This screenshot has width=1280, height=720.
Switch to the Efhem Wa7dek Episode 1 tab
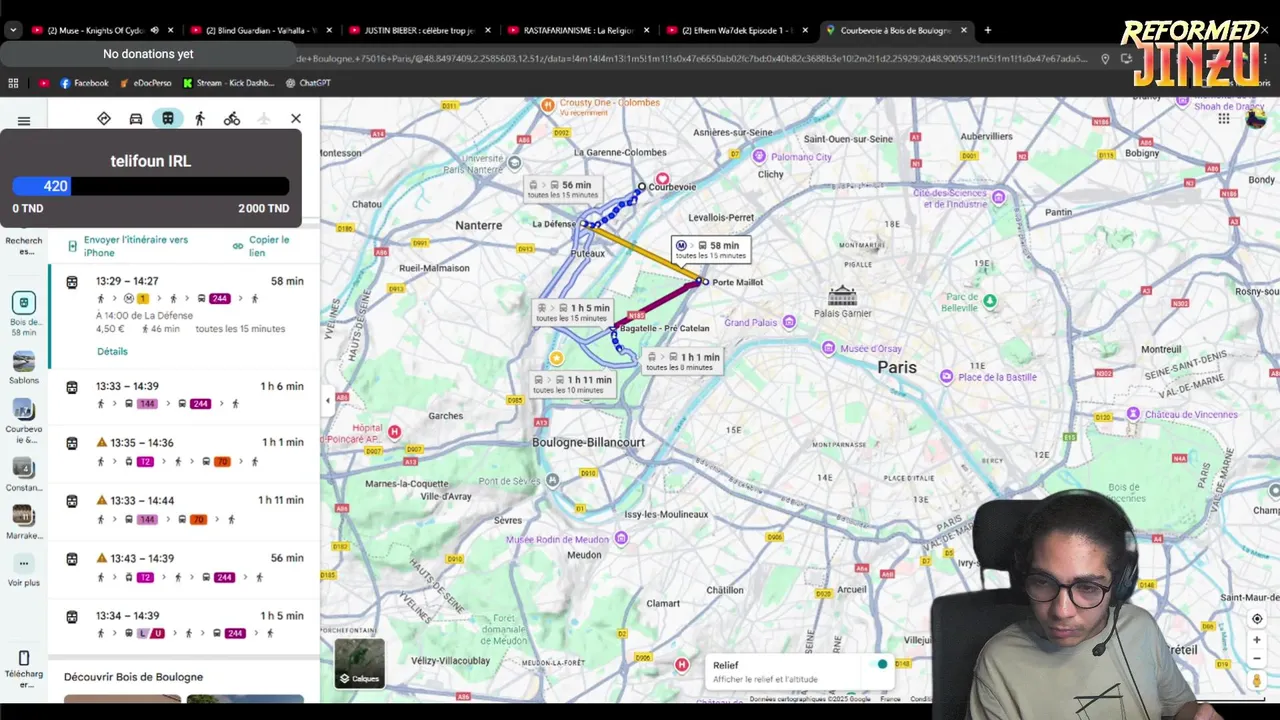click(736, 30)
